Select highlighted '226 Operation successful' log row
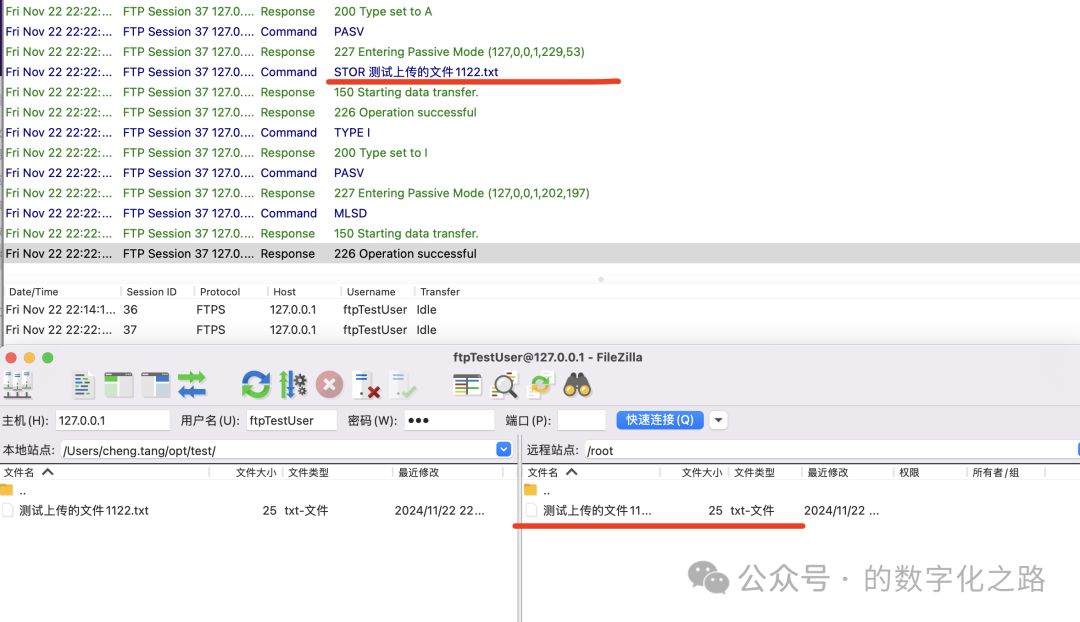The image size is (1080, 622). click(x=542, y=253)
